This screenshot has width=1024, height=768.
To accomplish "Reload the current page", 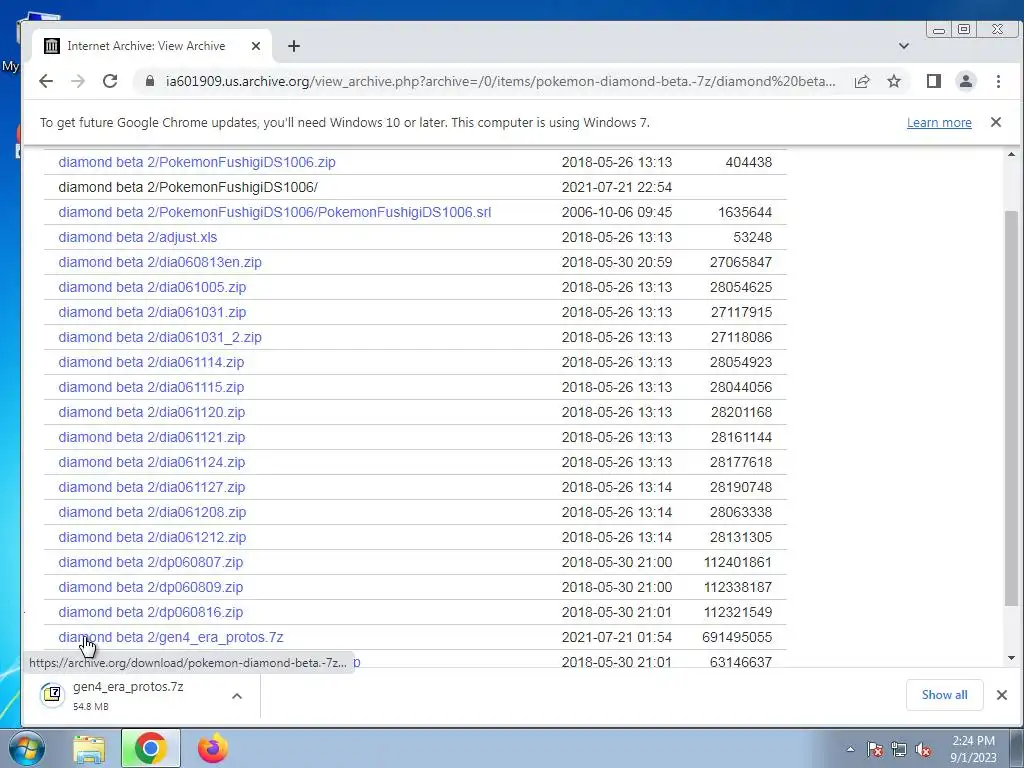I will [x=110, y=81].
